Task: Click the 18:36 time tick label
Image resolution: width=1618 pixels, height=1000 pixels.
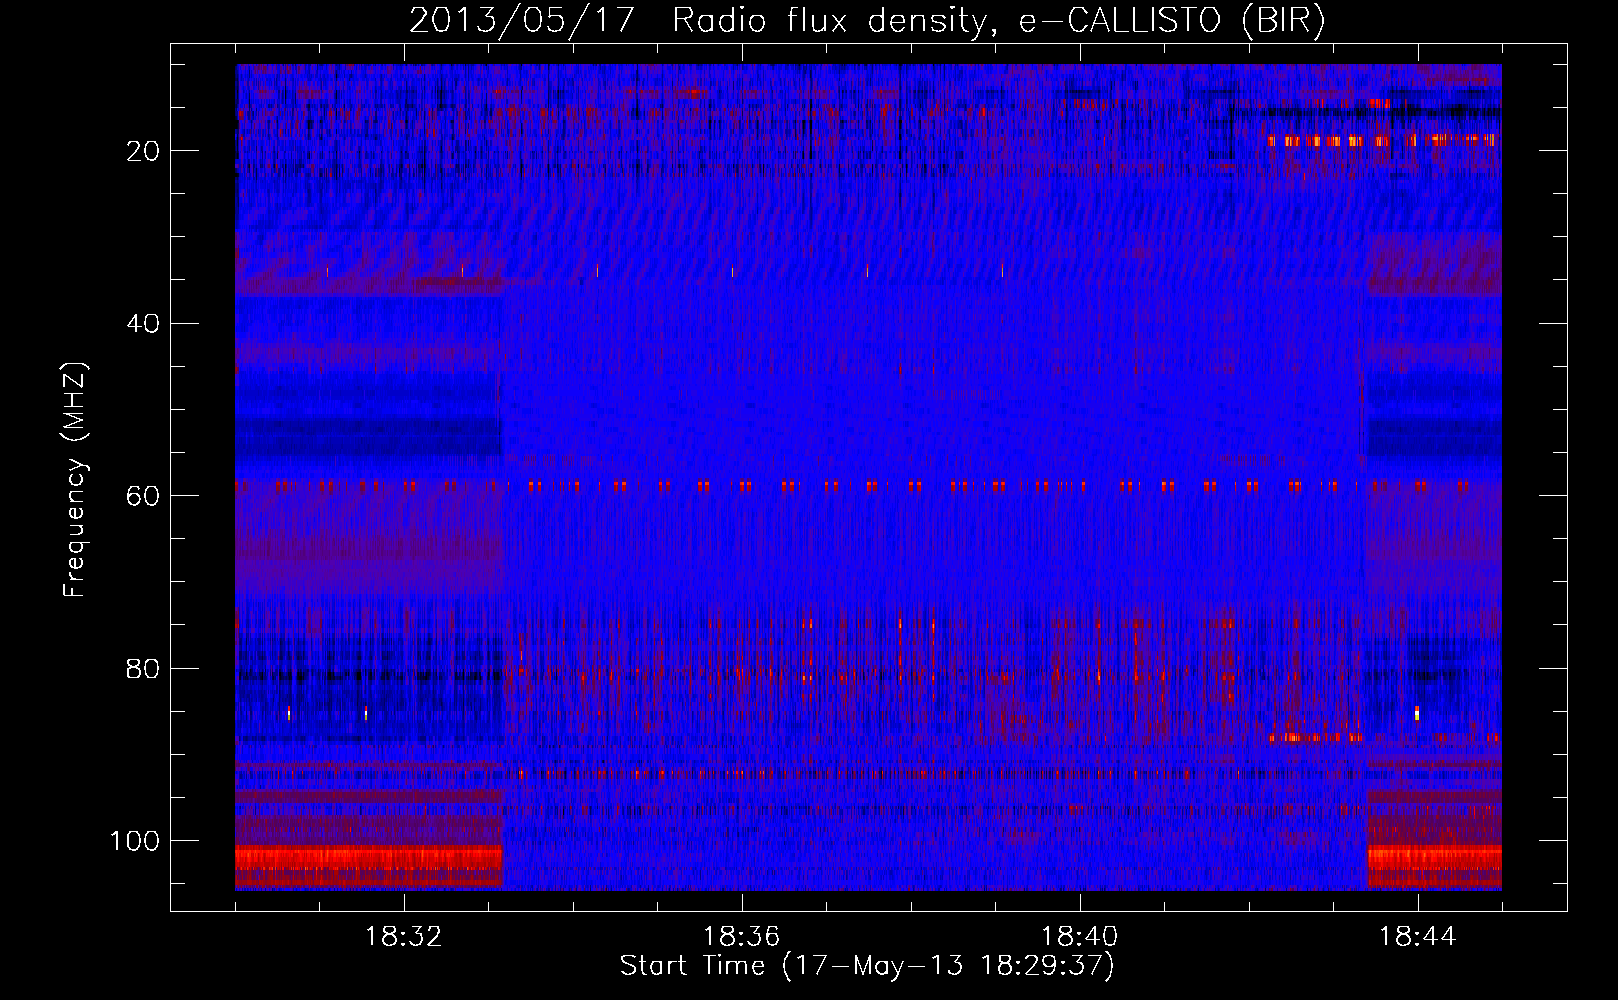Action: [742, 937]
